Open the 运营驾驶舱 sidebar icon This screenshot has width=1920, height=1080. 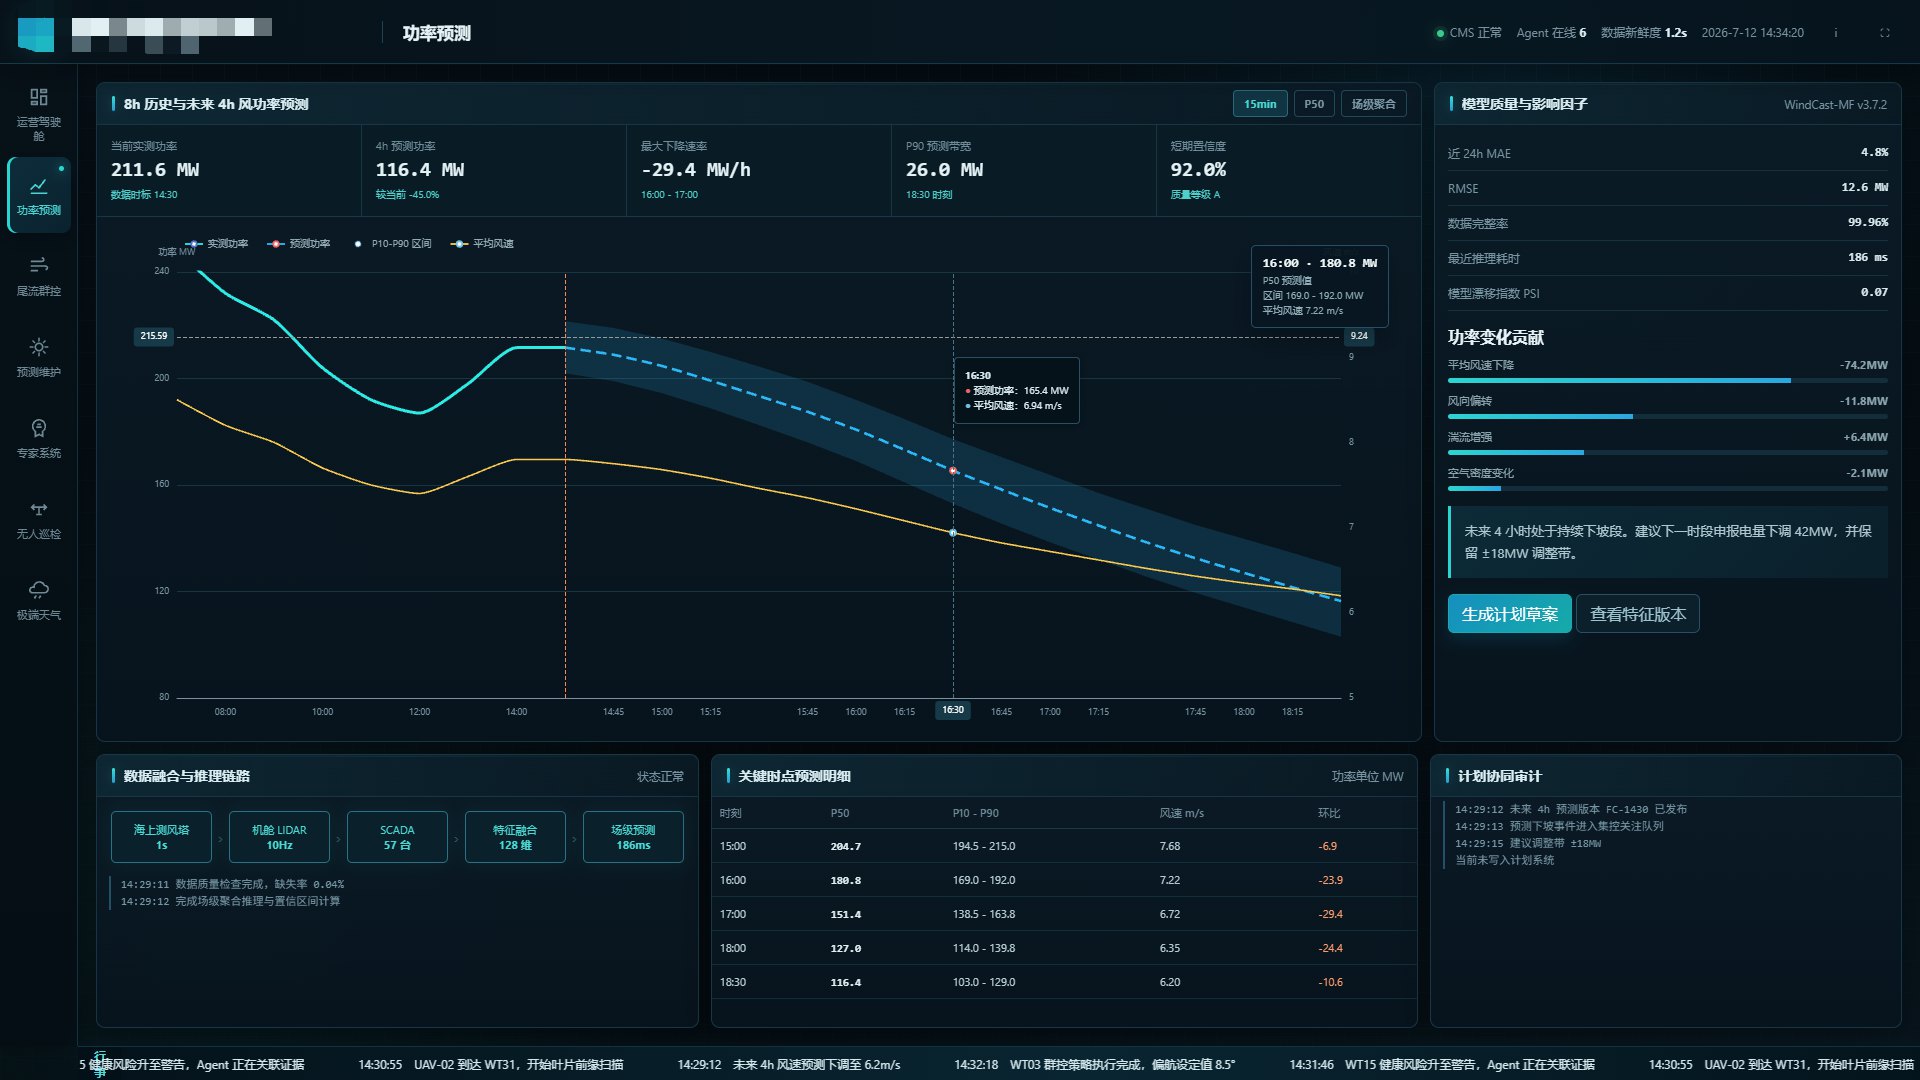38,97
